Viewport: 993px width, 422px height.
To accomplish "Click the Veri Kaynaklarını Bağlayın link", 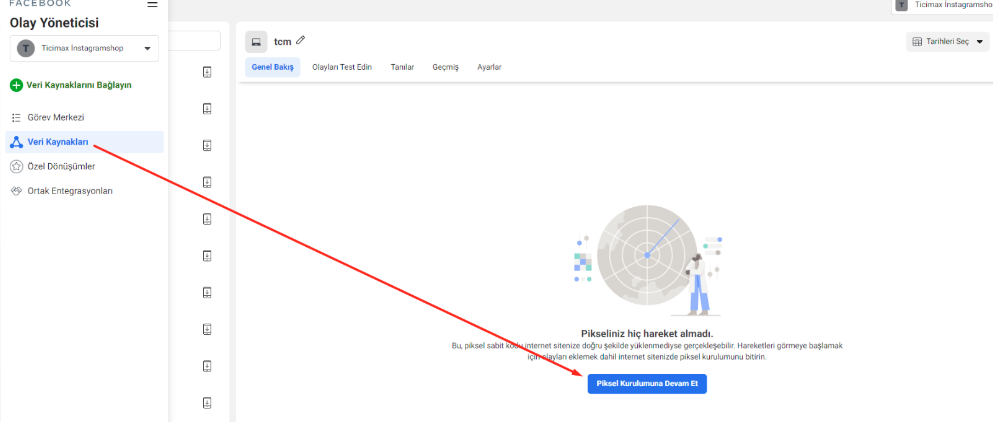I will pyautogui.click(x=79, y=85).
